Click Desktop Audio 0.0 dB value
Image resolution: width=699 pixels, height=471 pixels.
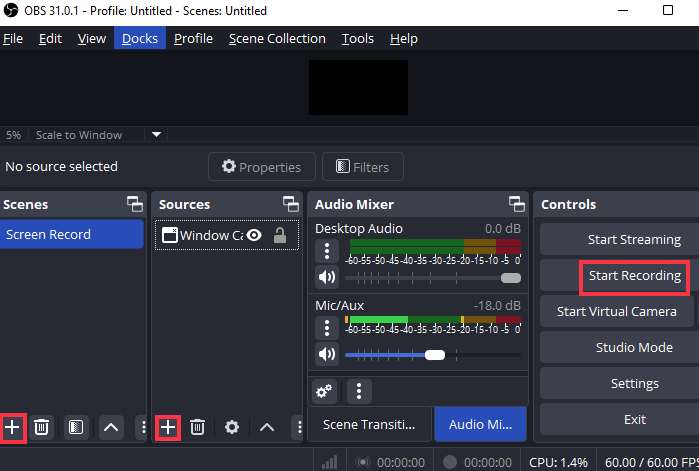tap(502, 229)
